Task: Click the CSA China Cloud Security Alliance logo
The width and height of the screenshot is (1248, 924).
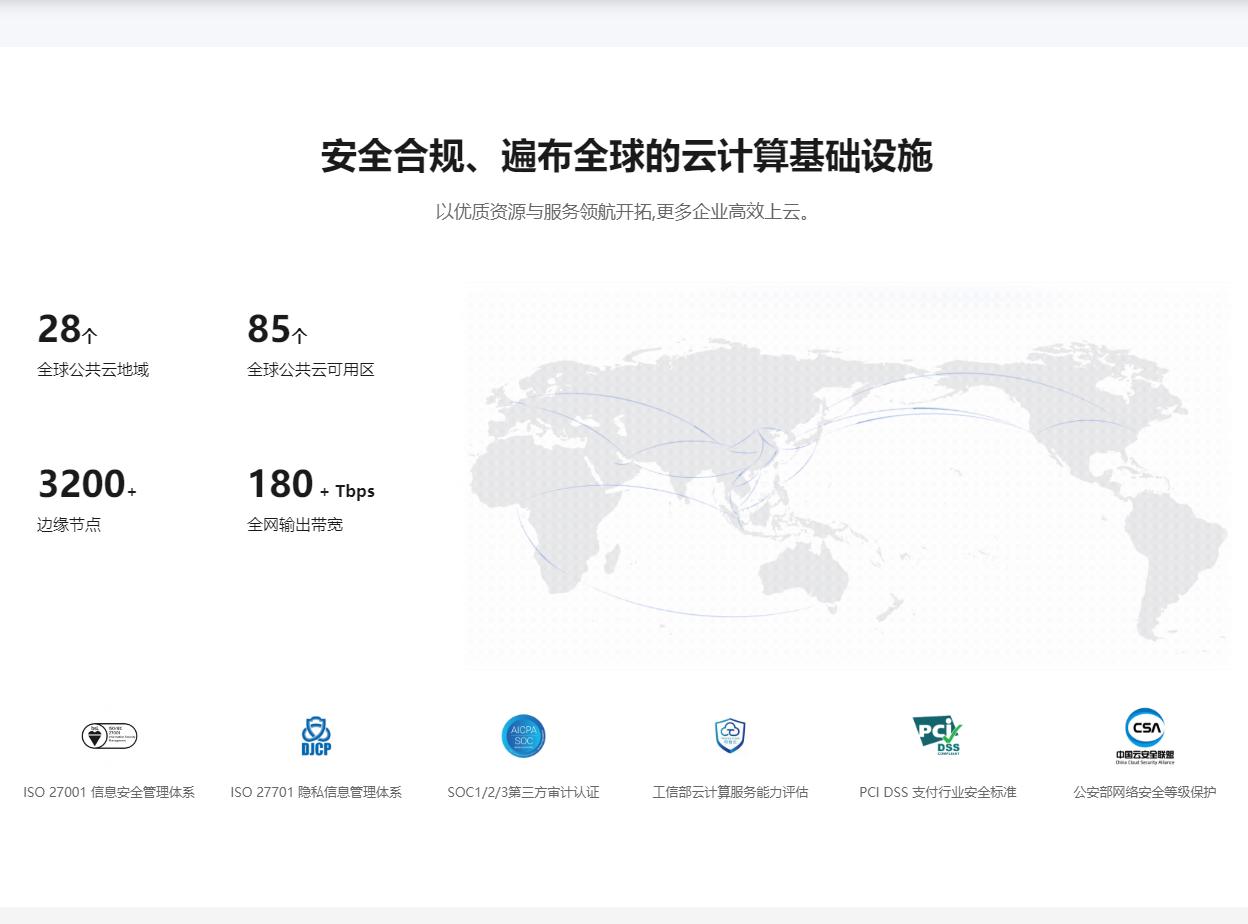Action: pyautogui.click(x=1145, y=736)
